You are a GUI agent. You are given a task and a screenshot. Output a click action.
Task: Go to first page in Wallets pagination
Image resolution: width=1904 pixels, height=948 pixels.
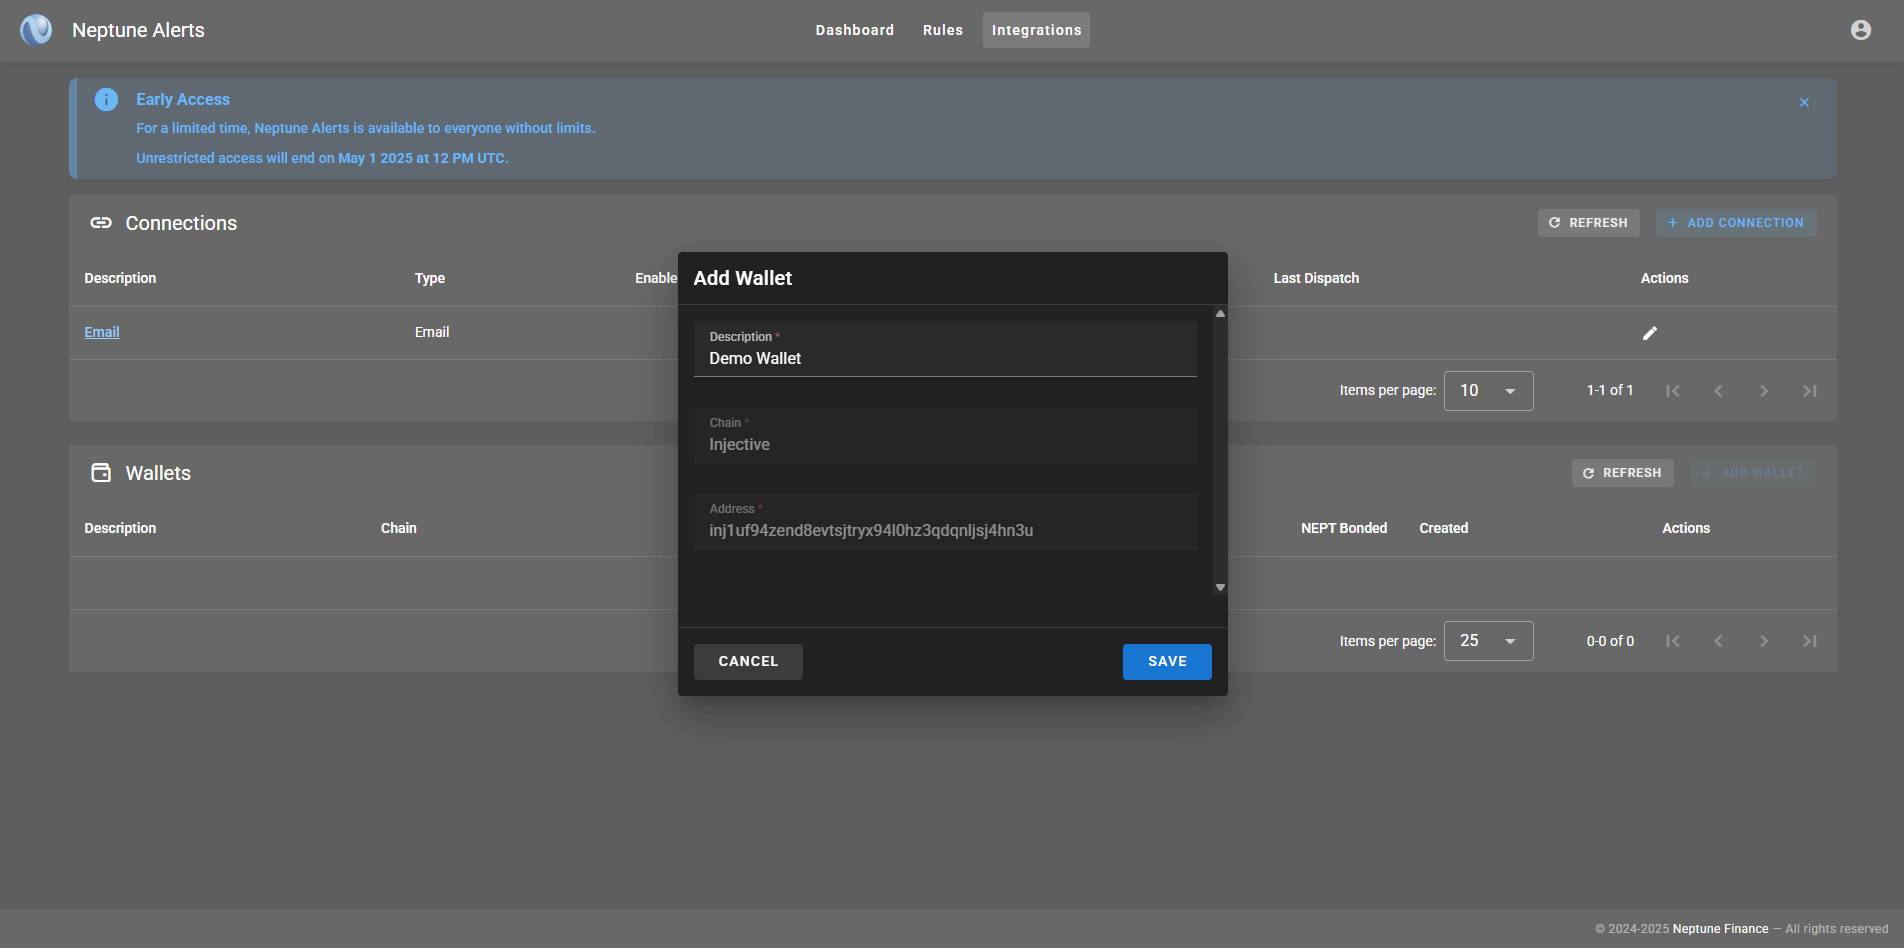1672,641
